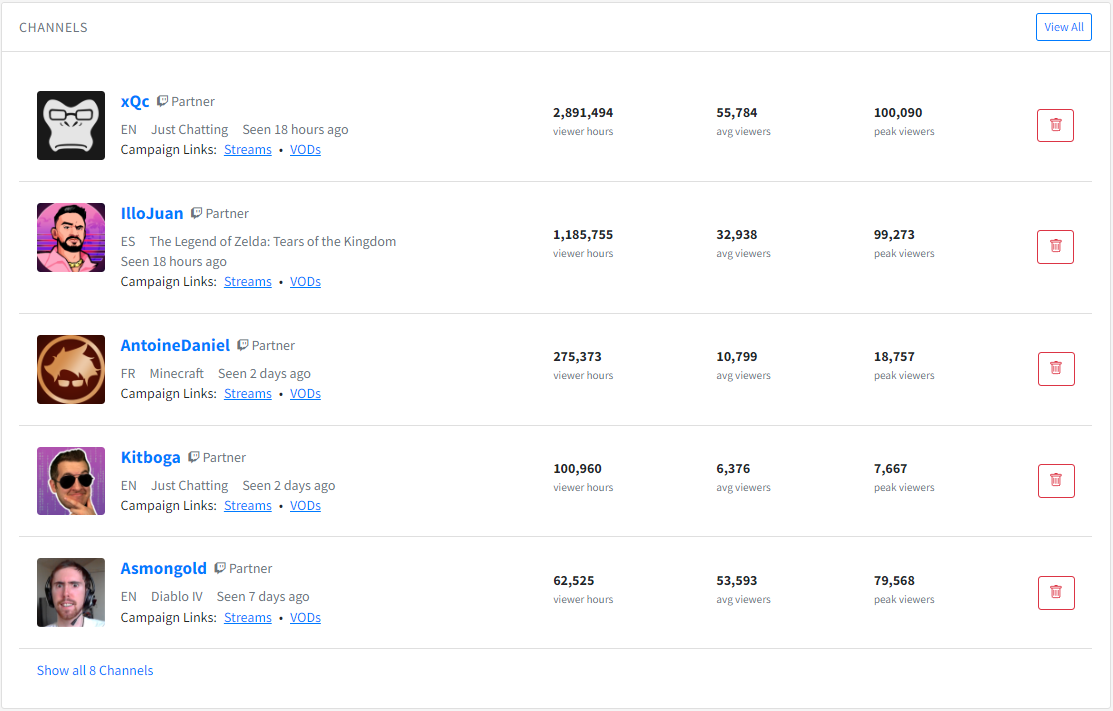Remove IlloJuan channel with trash button
Viewport: 1113px width, 711px height.
[1055, 247]
